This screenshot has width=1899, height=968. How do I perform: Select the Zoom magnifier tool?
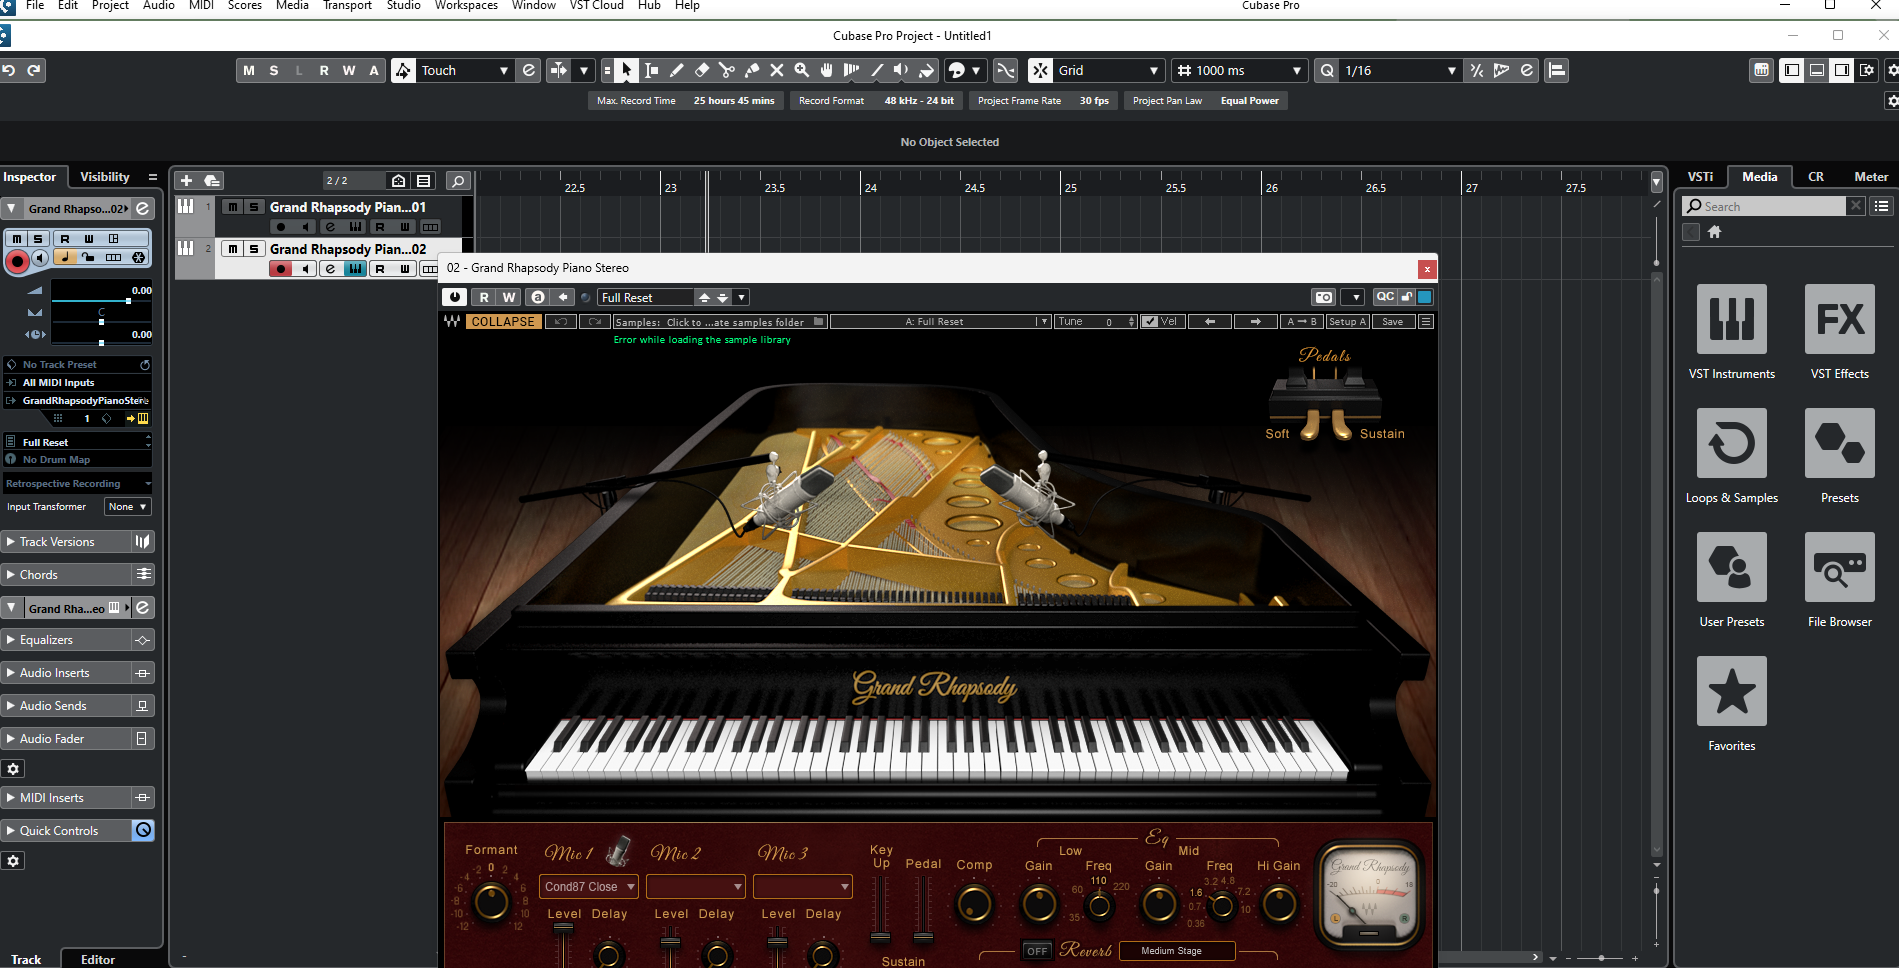click(801, 70)
